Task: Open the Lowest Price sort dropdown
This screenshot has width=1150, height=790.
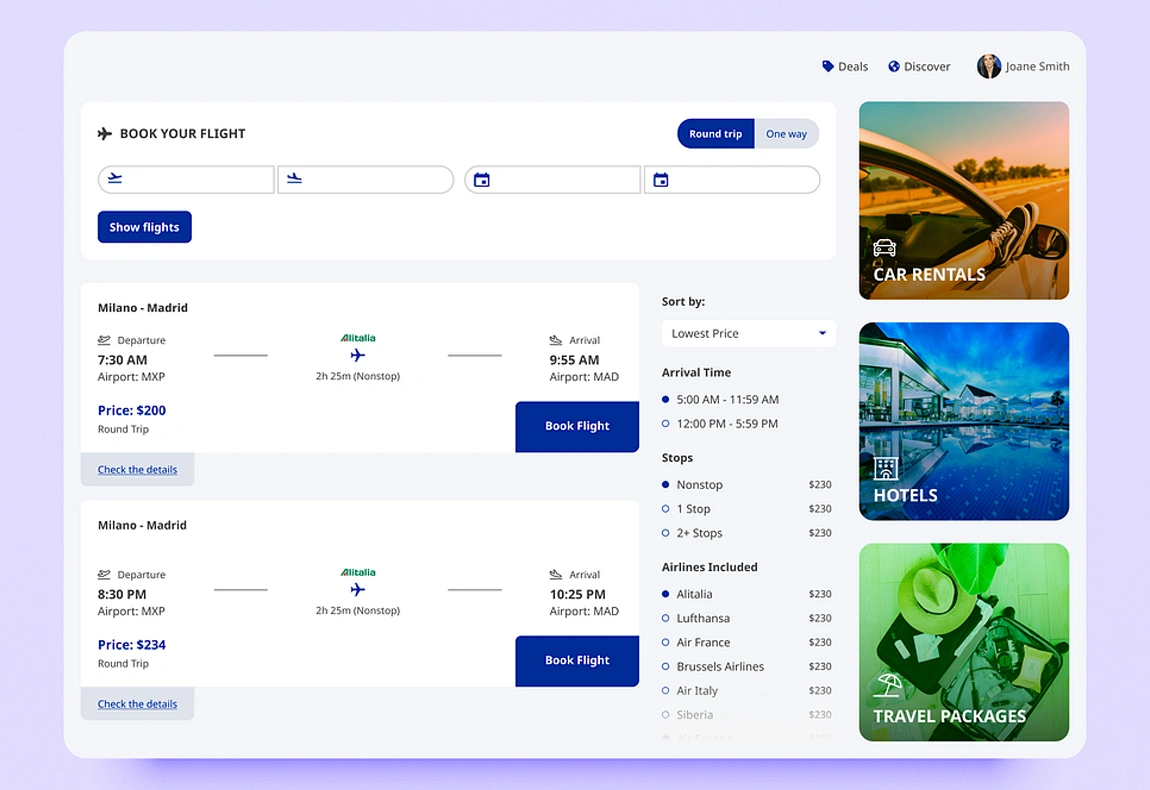Action: [x=748, y=333]
